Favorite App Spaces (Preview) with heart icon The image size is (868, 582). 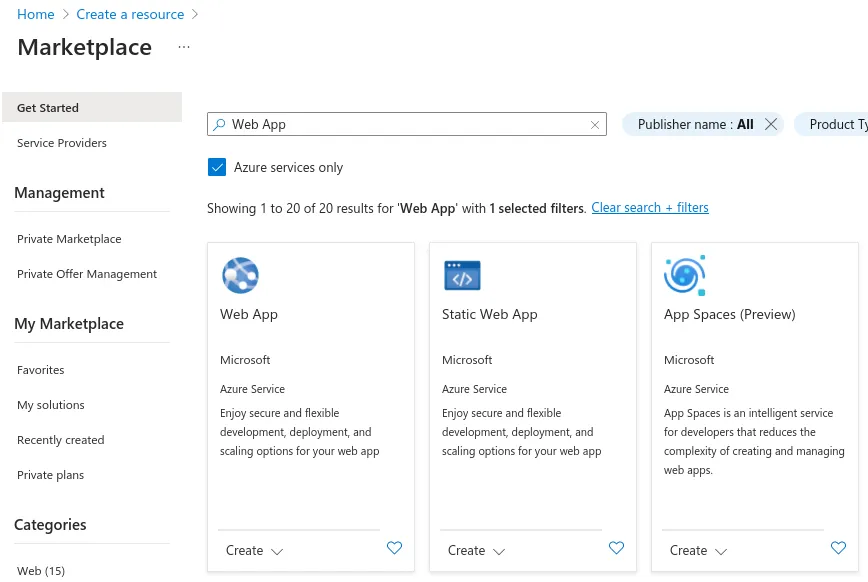tap(838, 548)
